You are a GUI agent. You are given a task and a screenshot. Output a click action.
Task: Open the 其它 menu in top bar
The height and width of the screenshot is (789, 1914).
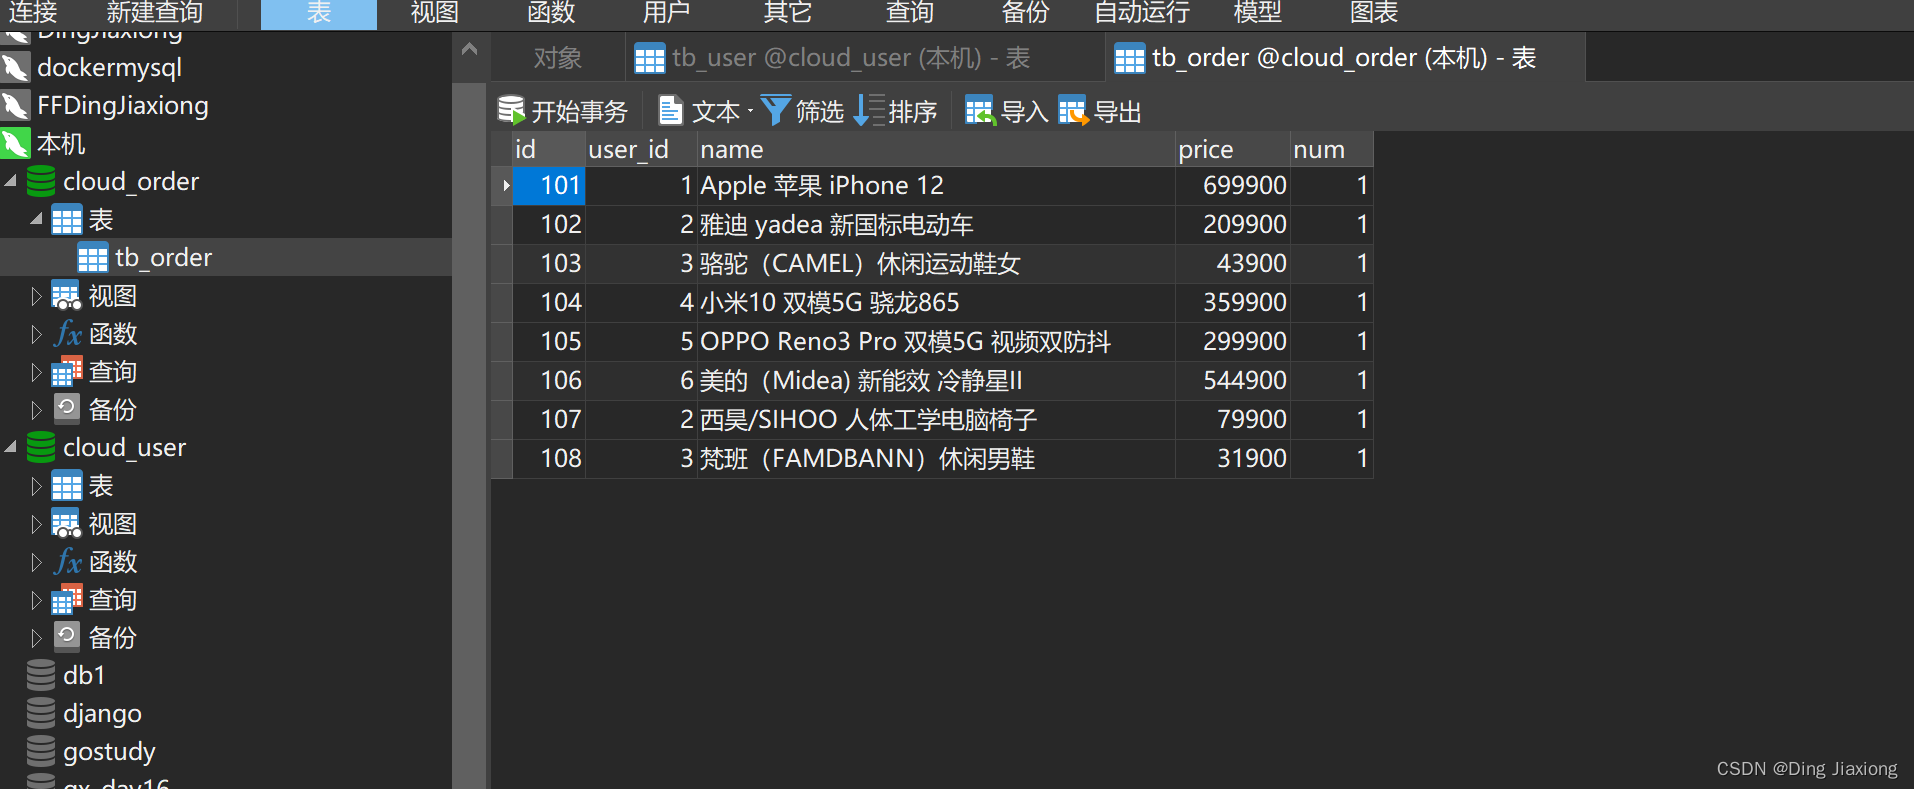pyautogui.click(x=788, y=13)
